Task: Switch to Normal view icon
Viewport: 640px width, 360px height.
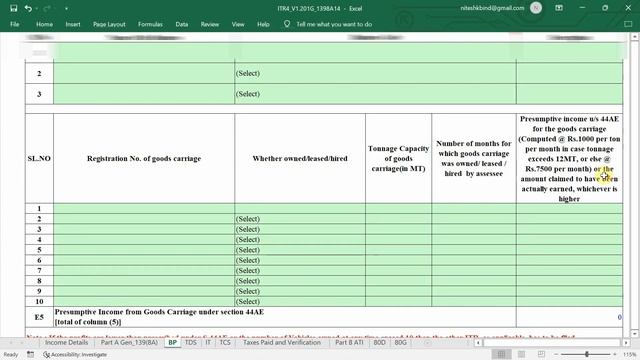Action: tap(501, 354)
